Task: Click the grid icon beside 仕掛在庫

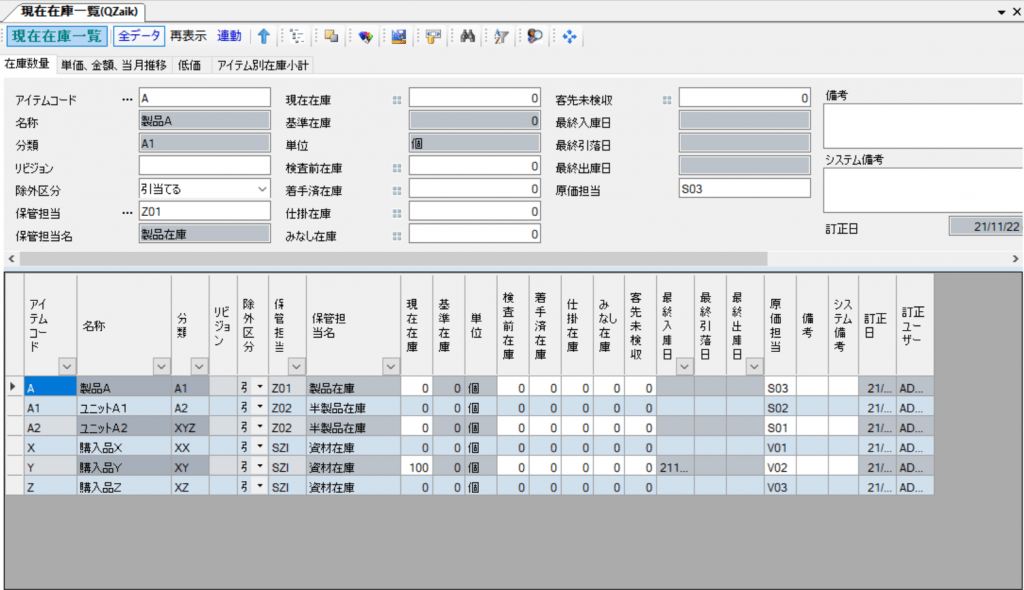Action: 397,214
